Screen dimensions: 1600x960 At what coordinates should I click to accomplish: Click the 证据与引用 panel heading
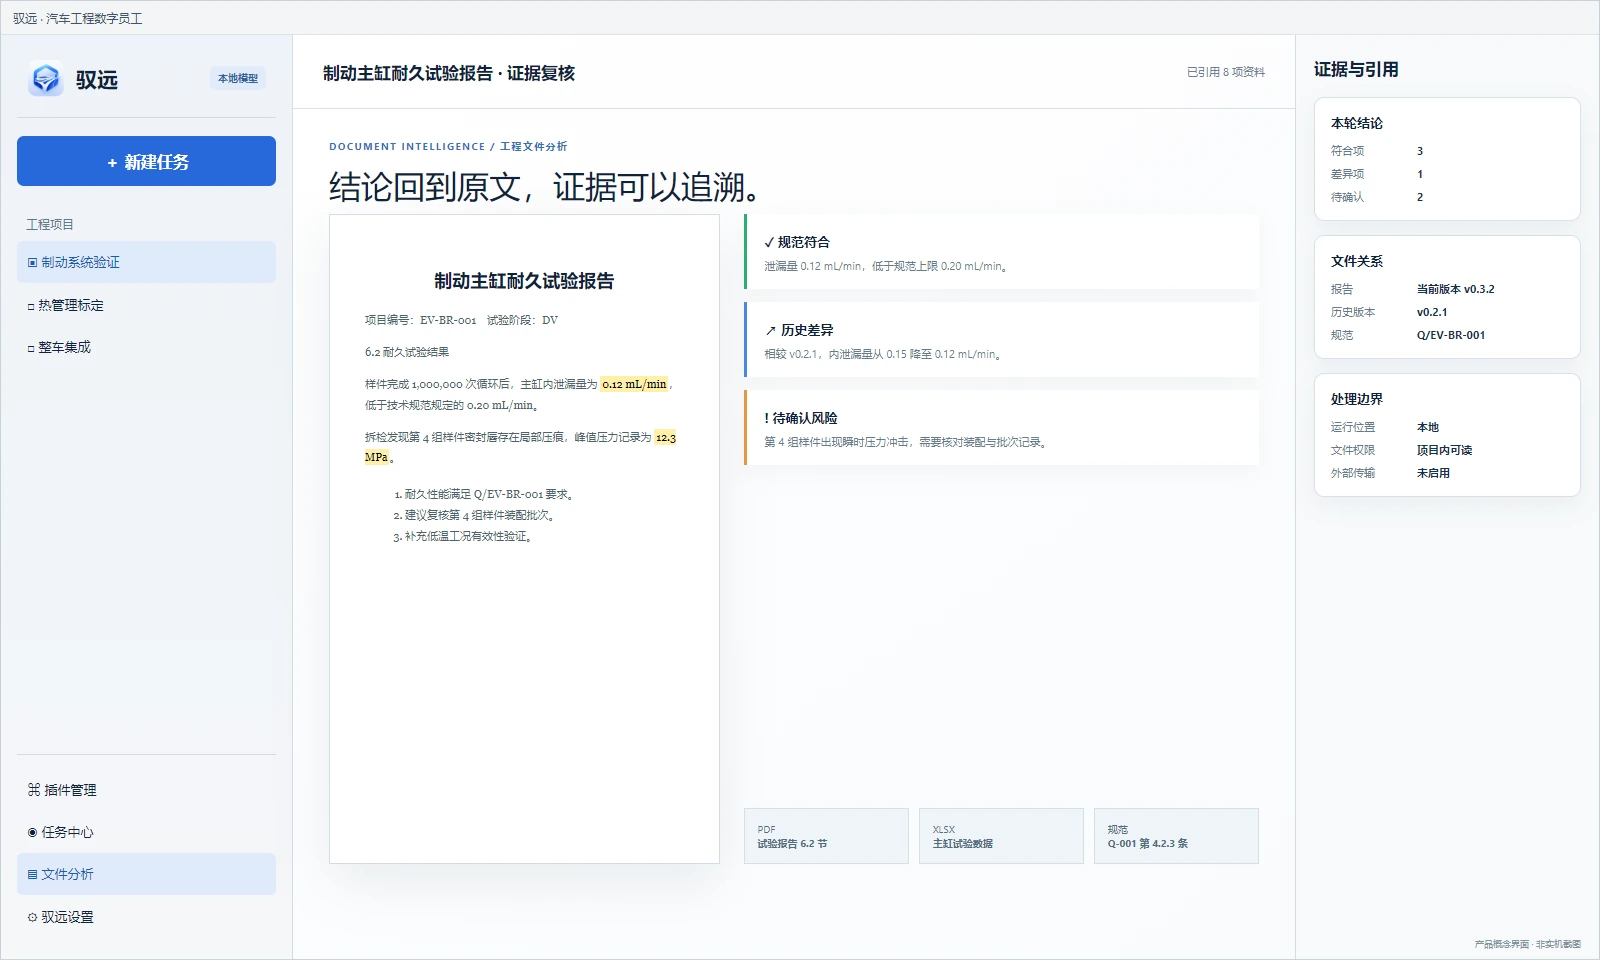1356,69
